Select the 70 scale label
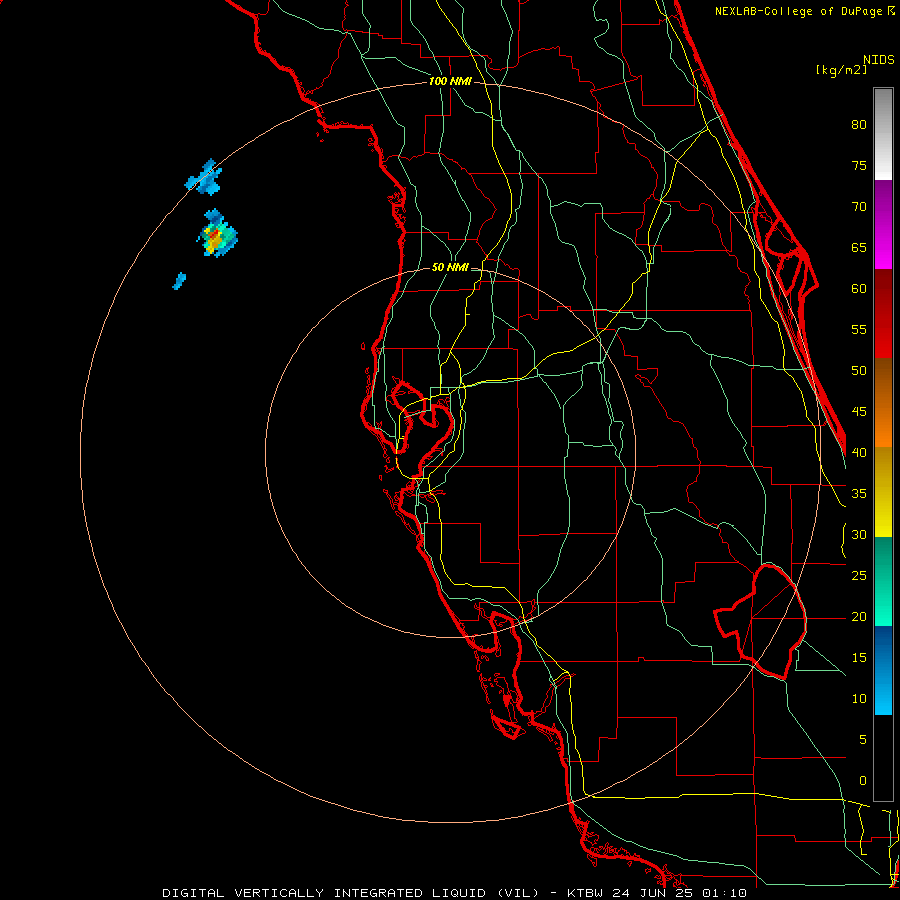 tap(859, 207)
